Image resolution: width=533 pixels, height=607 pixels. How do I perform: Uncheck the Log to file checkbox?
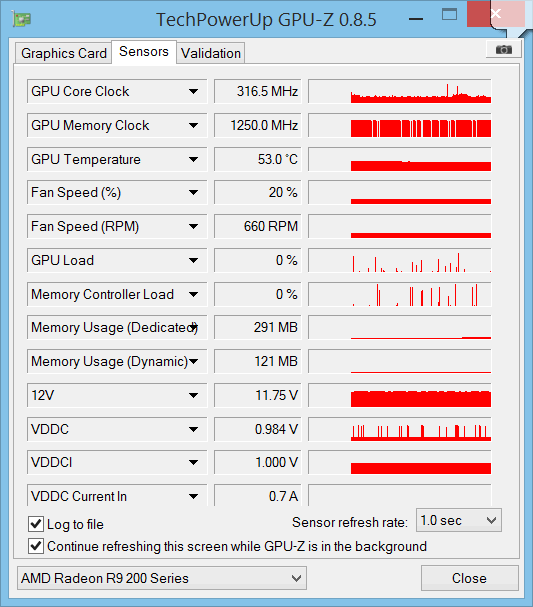coord(36,524)
